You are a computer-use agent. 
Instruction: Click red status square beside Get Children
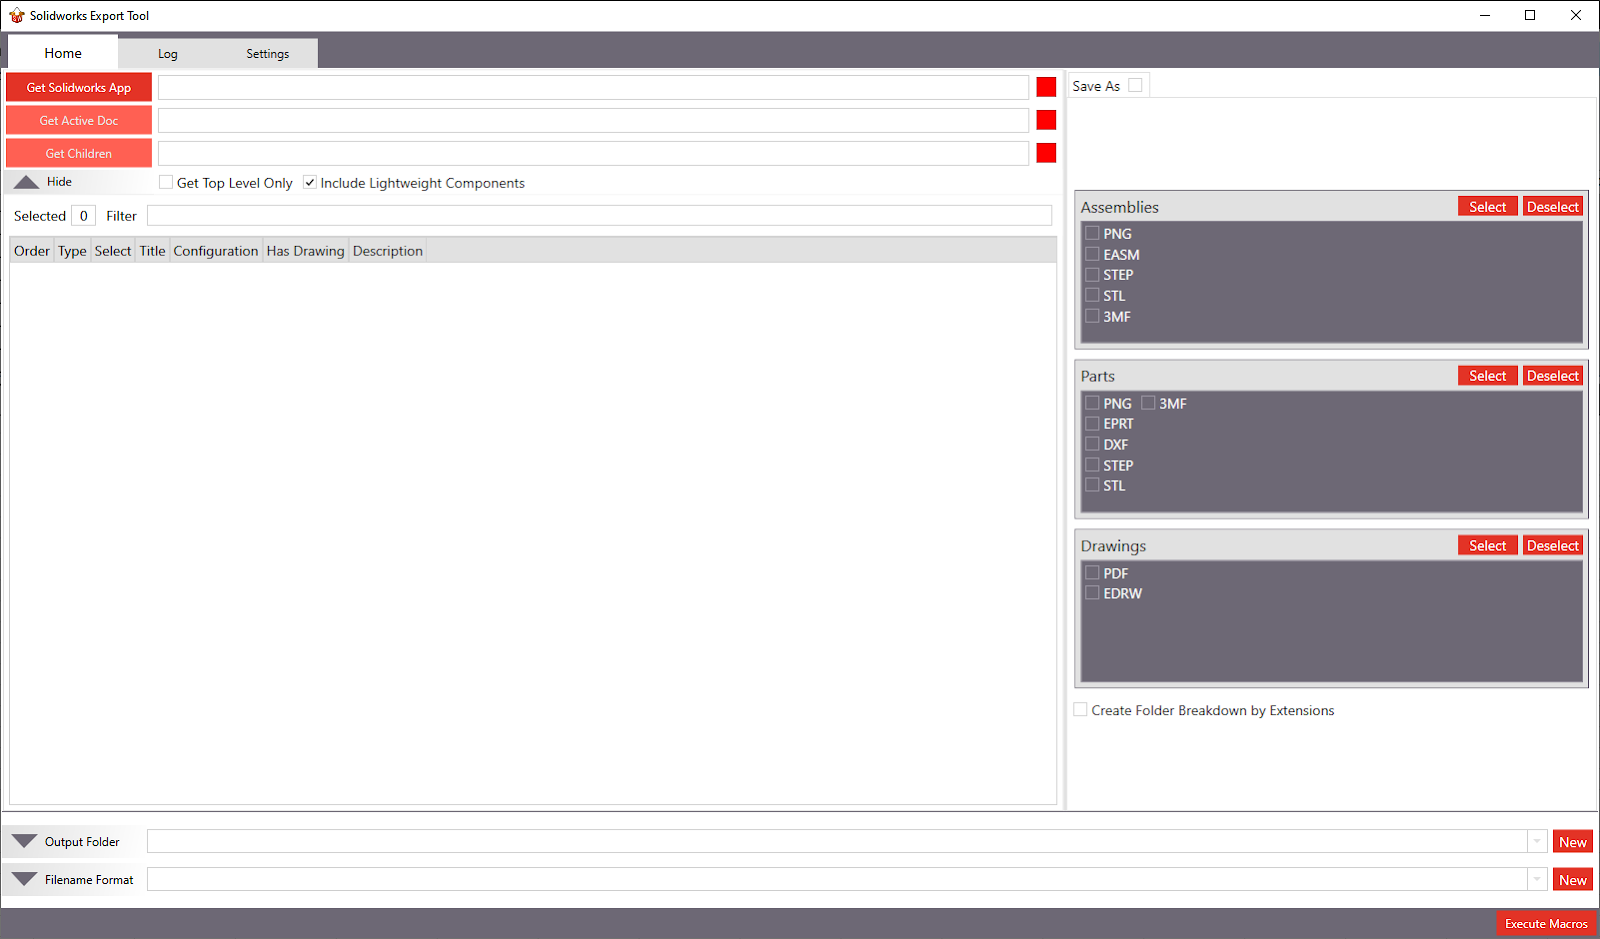[x=1046, y=153]
